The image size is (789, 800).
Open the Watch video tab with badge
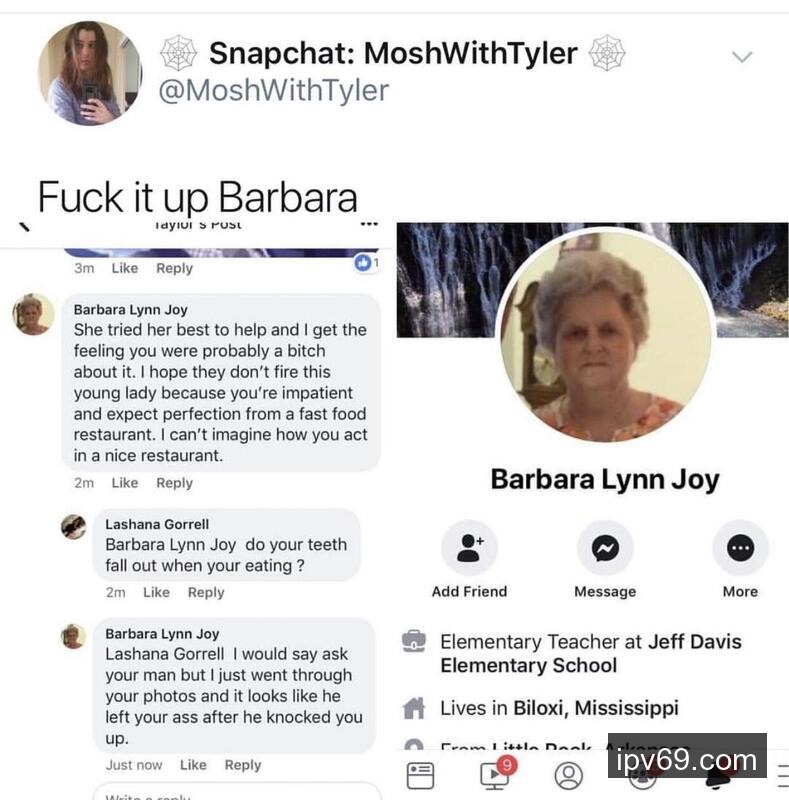coord(496,774)
